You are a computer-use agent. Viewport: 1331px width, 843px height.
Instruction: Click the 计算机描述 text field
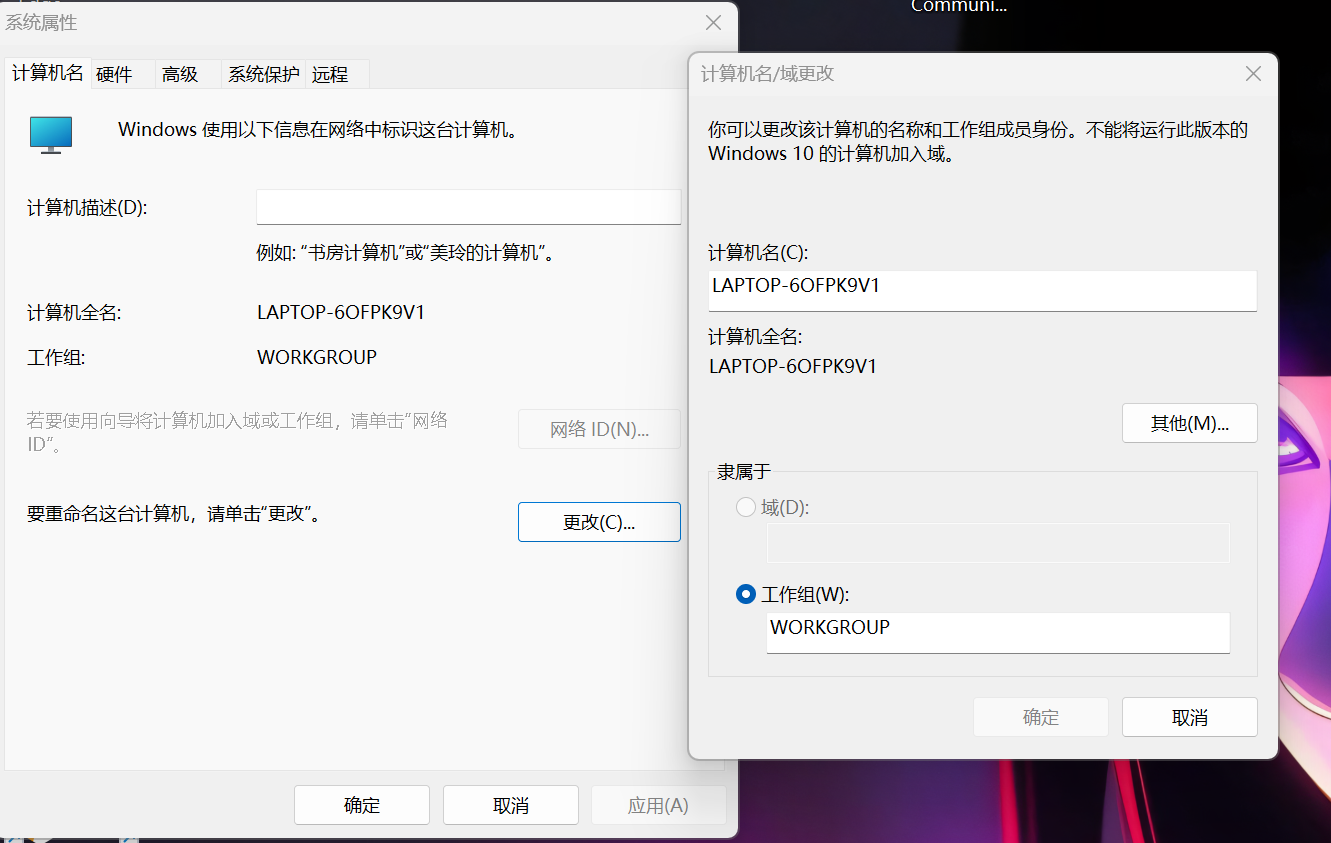pyautogui.click(x=468, y=207)
